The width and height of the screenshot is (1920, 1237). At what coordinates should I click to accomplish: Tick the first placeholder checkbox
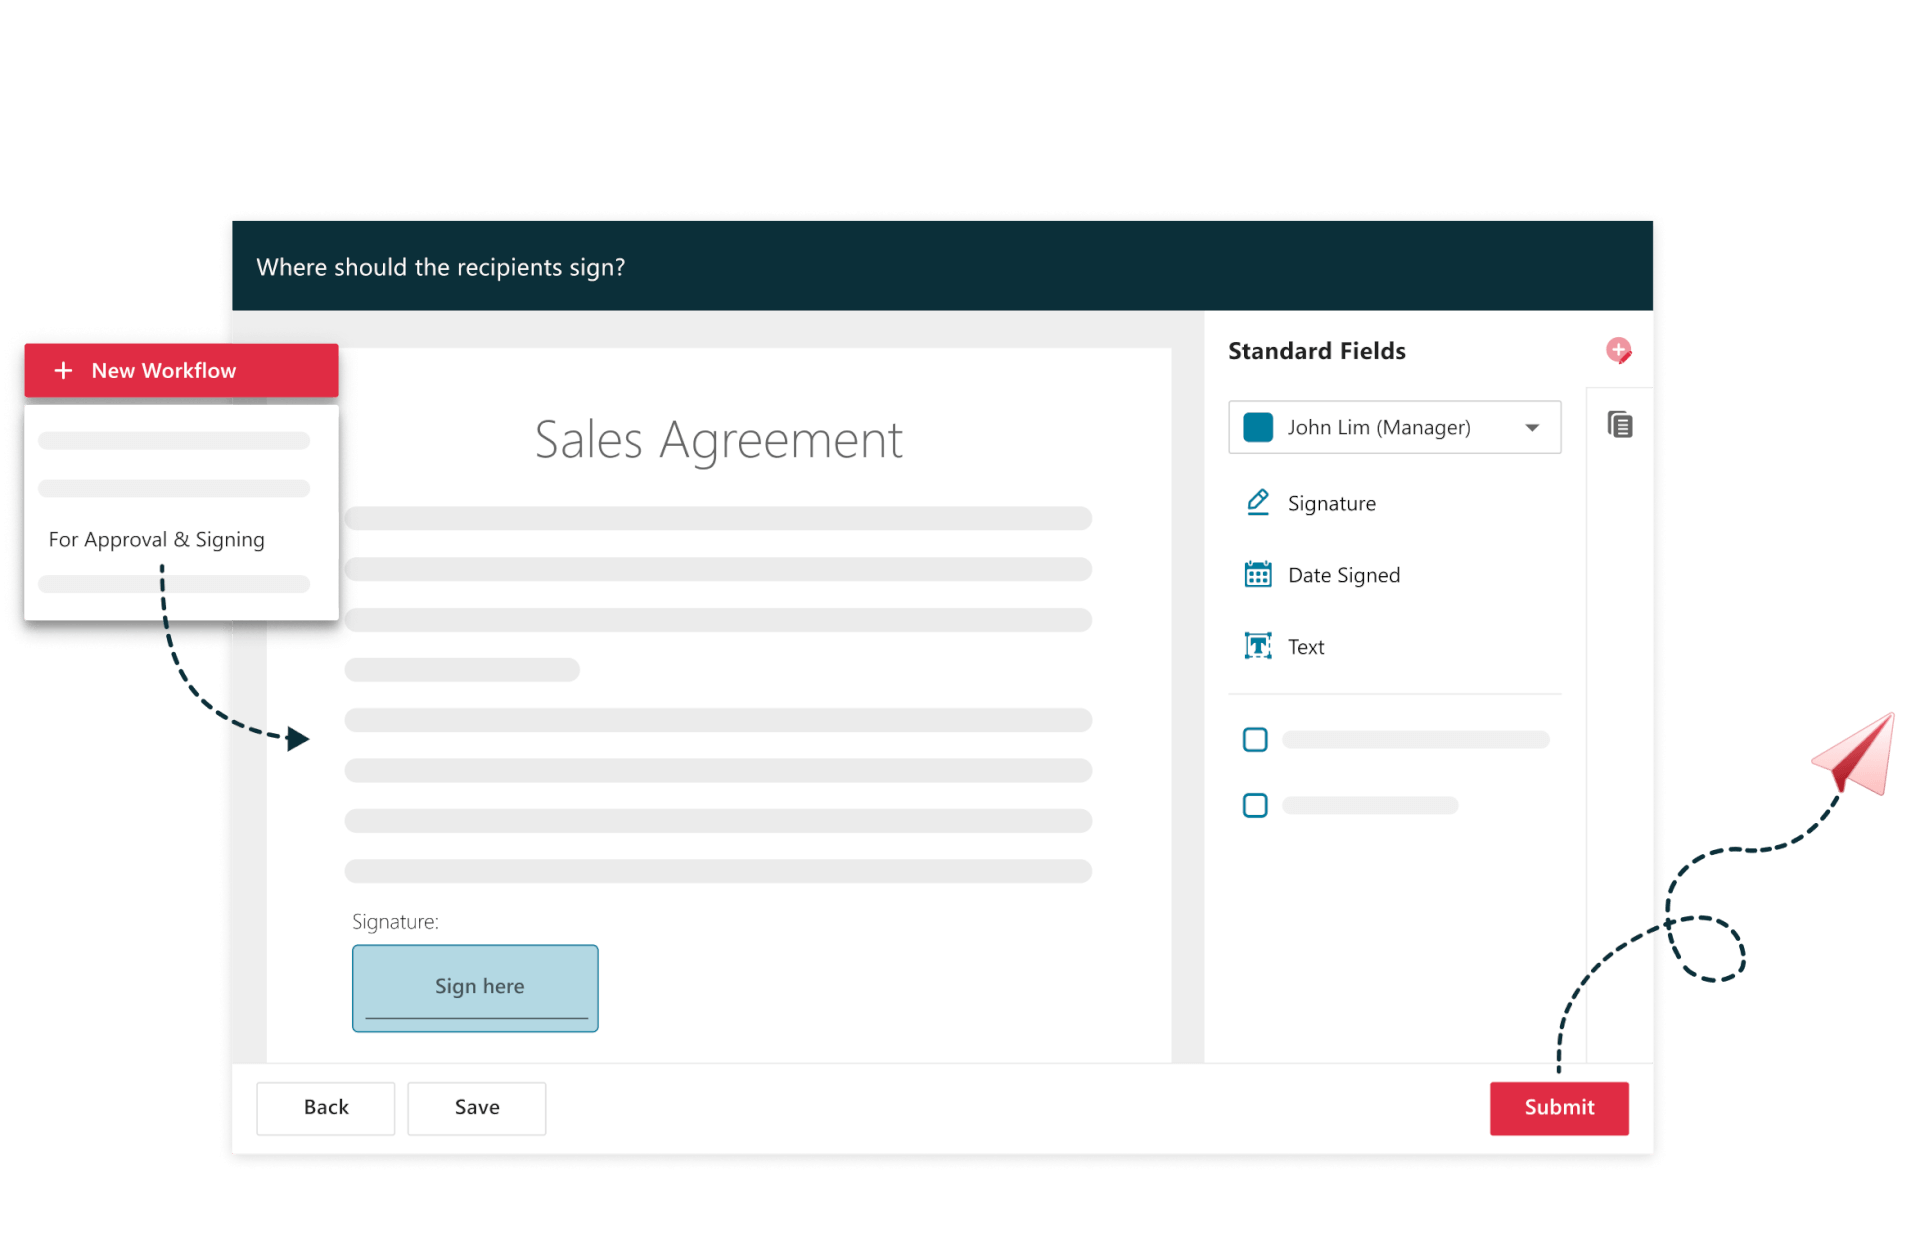[x=1254, y=739]
